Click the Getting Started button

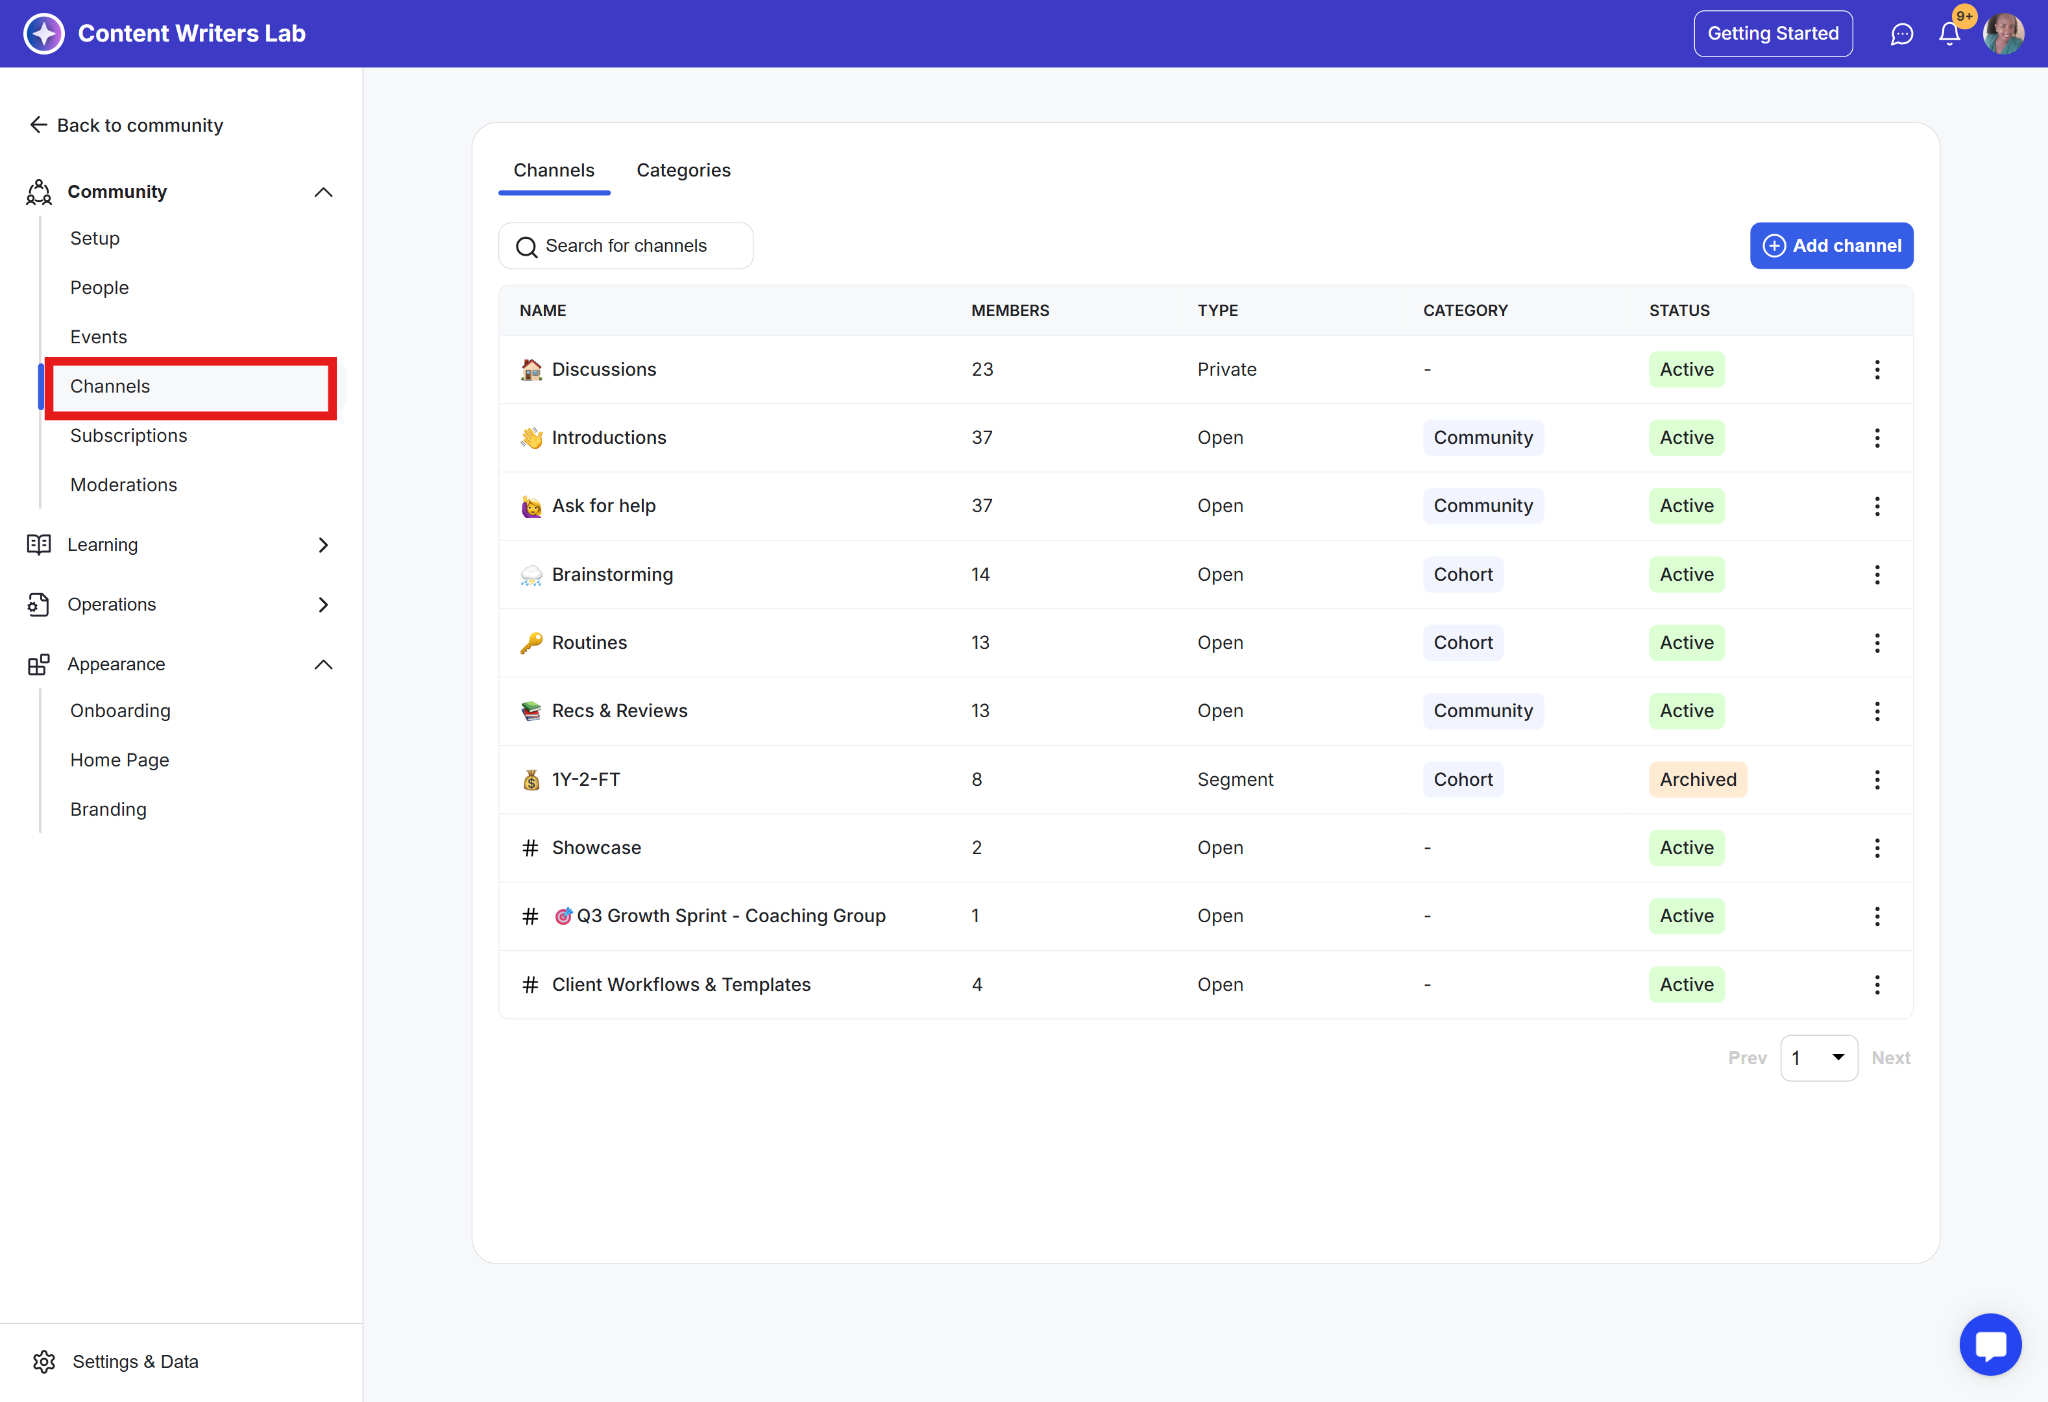(1772, 34)
